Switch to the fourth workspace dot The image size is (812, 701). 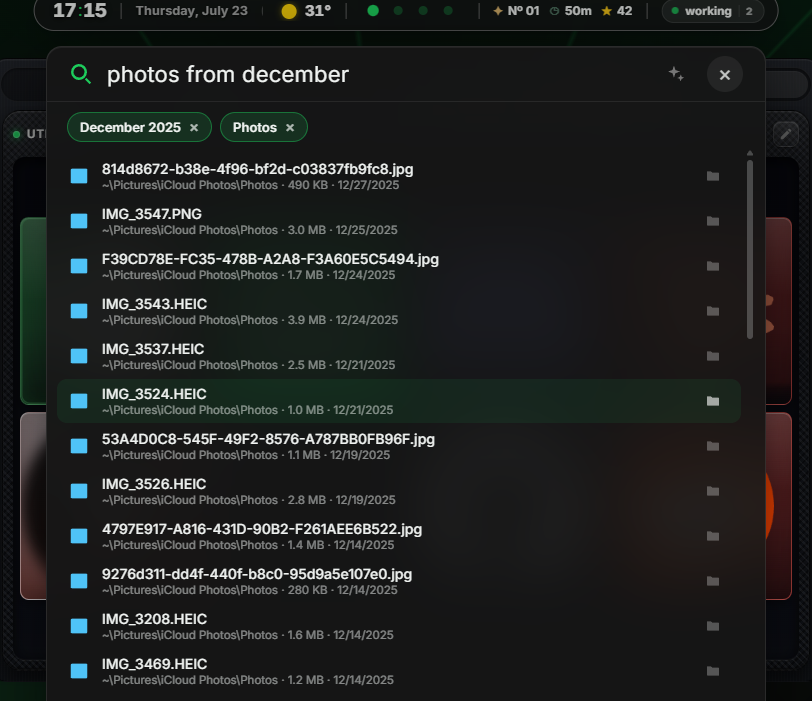[x=448, y=11]
